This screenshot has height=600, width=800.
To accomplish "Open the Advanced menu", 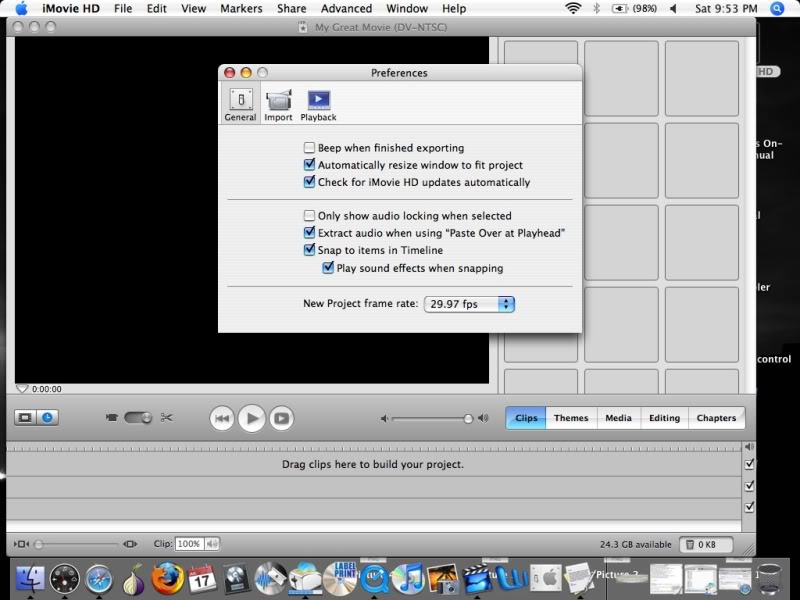I will click(346, 9).
